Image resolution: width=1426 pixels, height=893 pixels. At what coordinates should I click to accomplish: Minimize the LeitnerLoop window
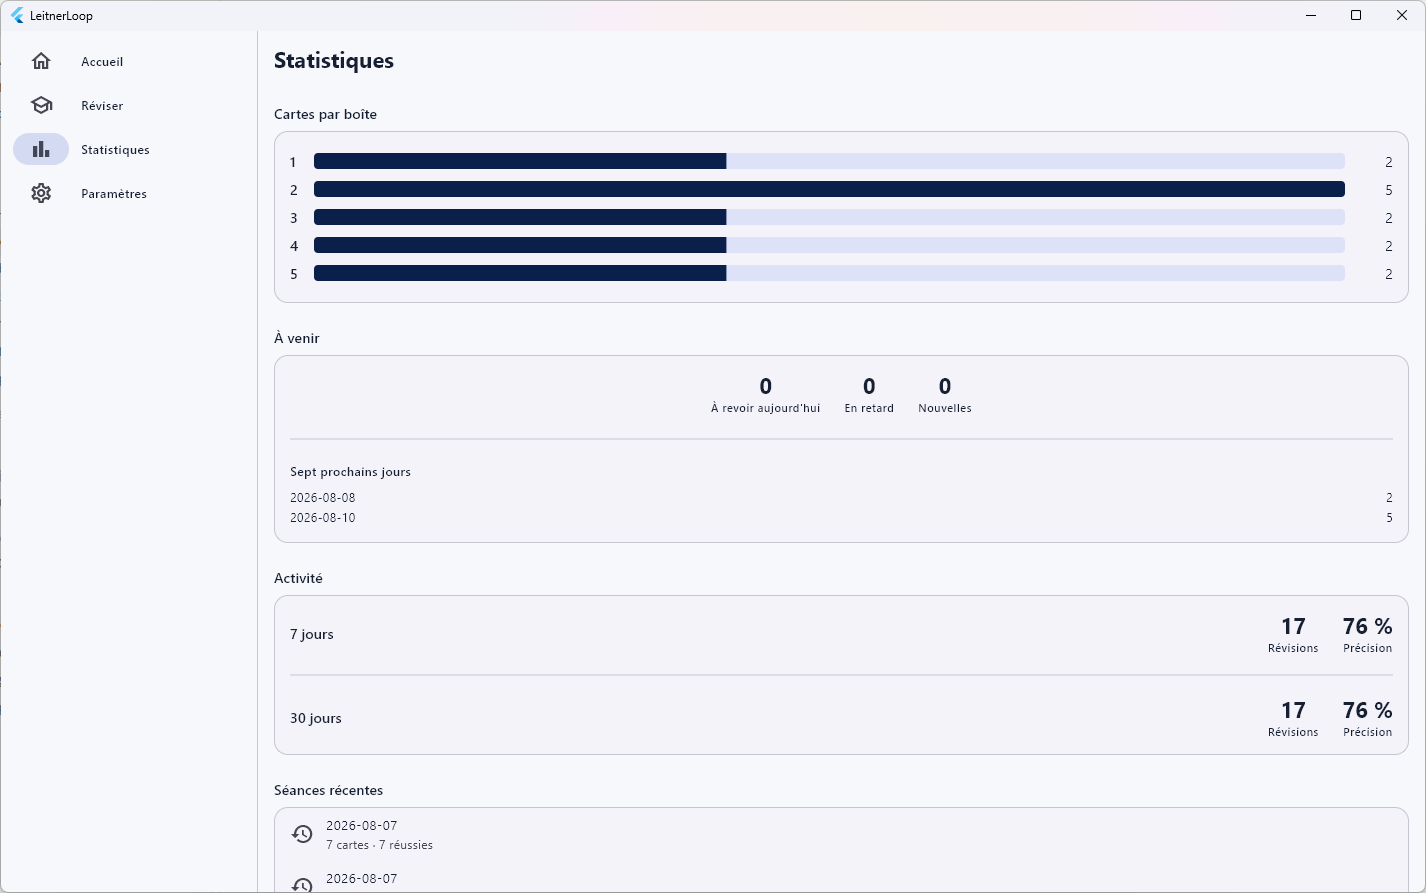pos(1310,15)
